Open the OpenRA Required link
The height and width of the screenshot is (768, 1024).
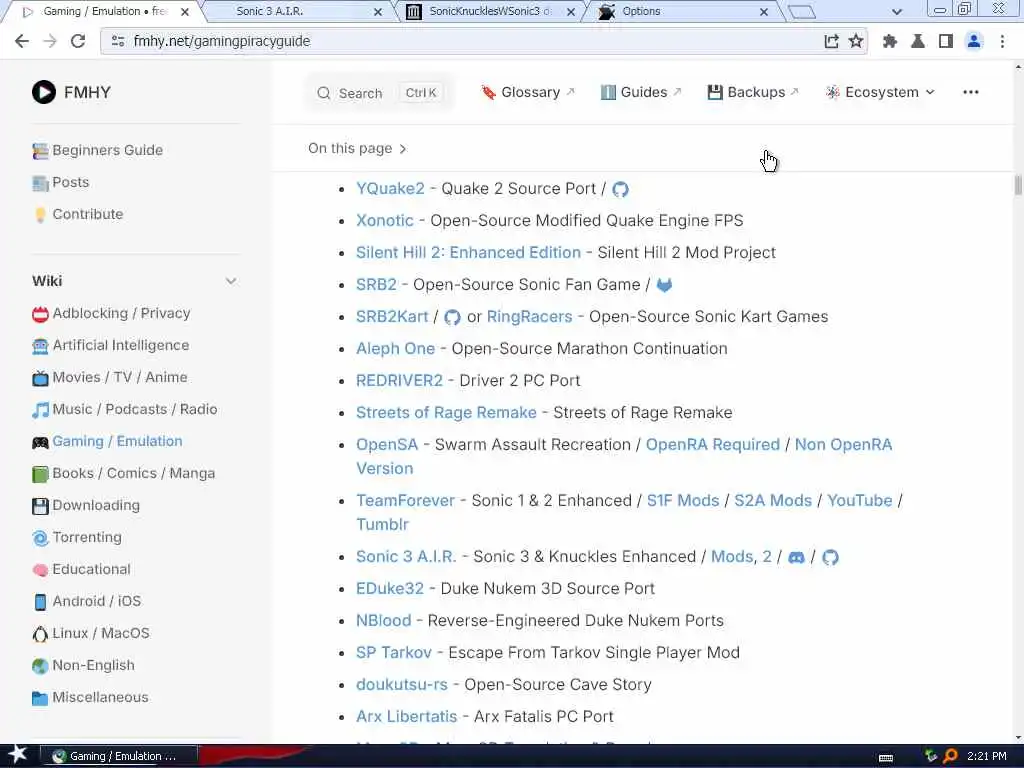point(712,445)
